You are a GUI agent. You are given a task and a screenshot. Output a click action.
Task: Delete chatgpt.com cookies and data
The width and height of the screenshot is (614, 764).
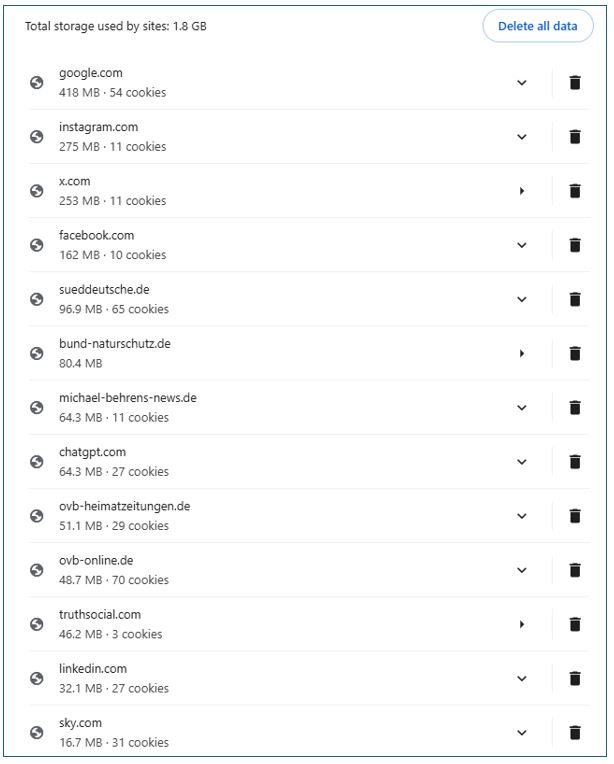click(x=575, y=462)
